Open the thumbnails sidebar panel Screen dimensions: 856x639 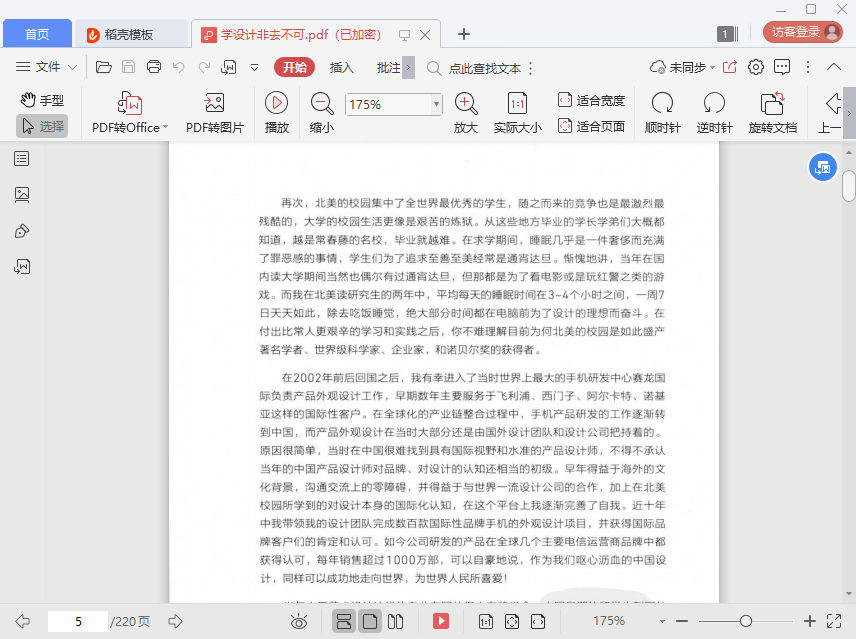[22, 195]
